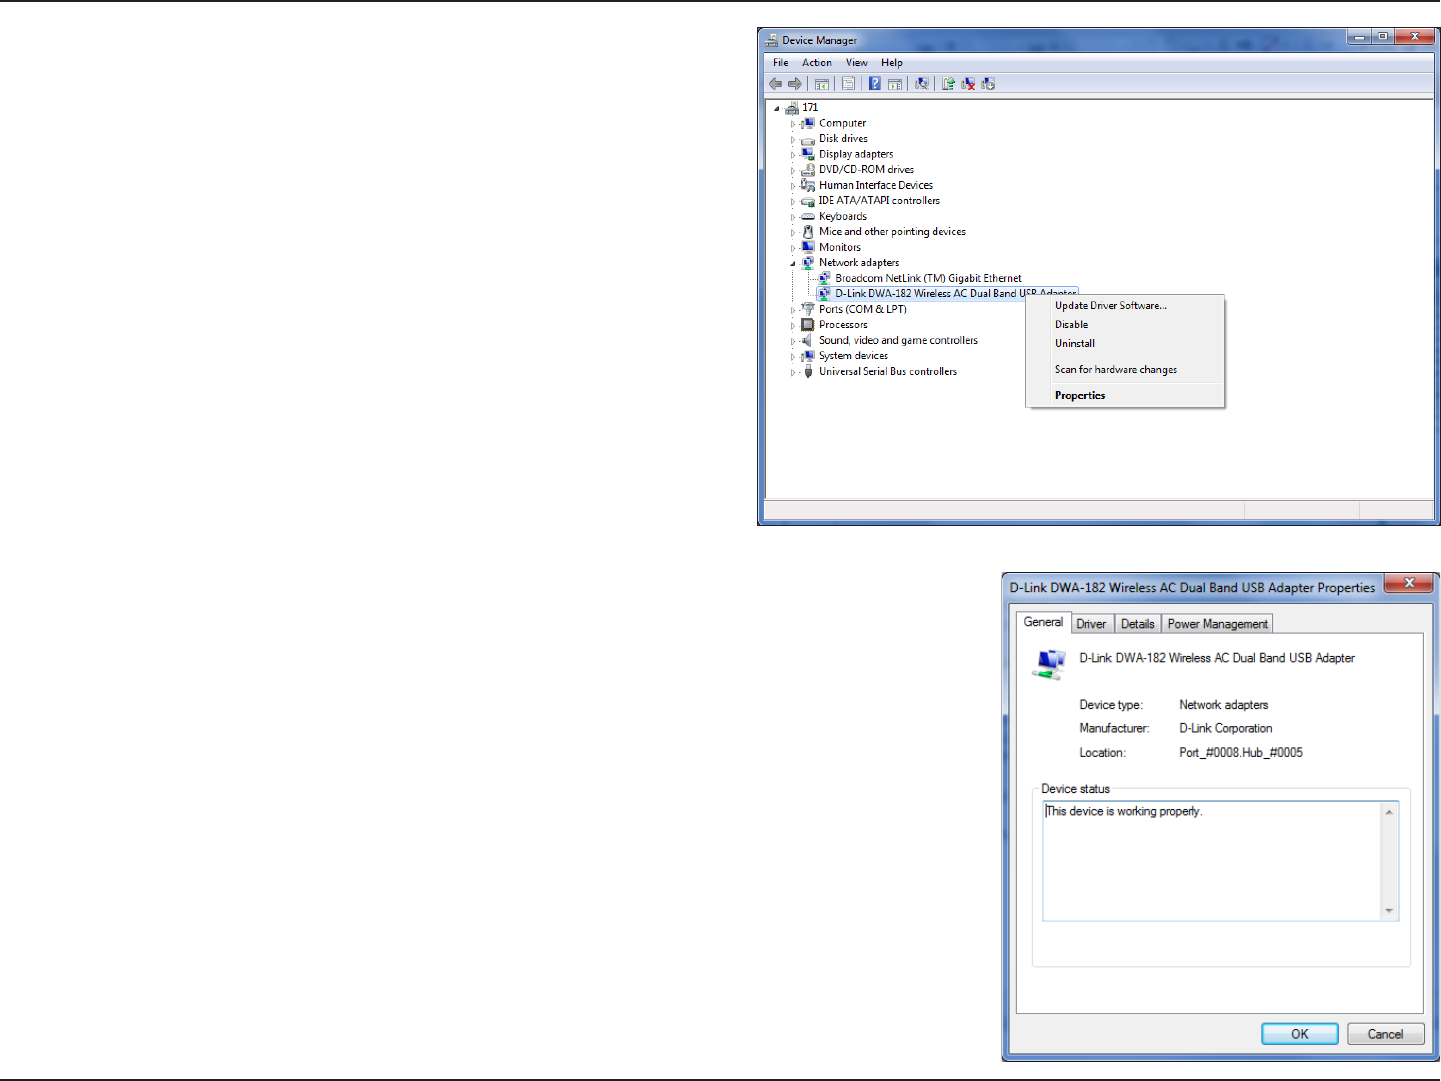Select the Monitors tree label

tap(840, 248)
